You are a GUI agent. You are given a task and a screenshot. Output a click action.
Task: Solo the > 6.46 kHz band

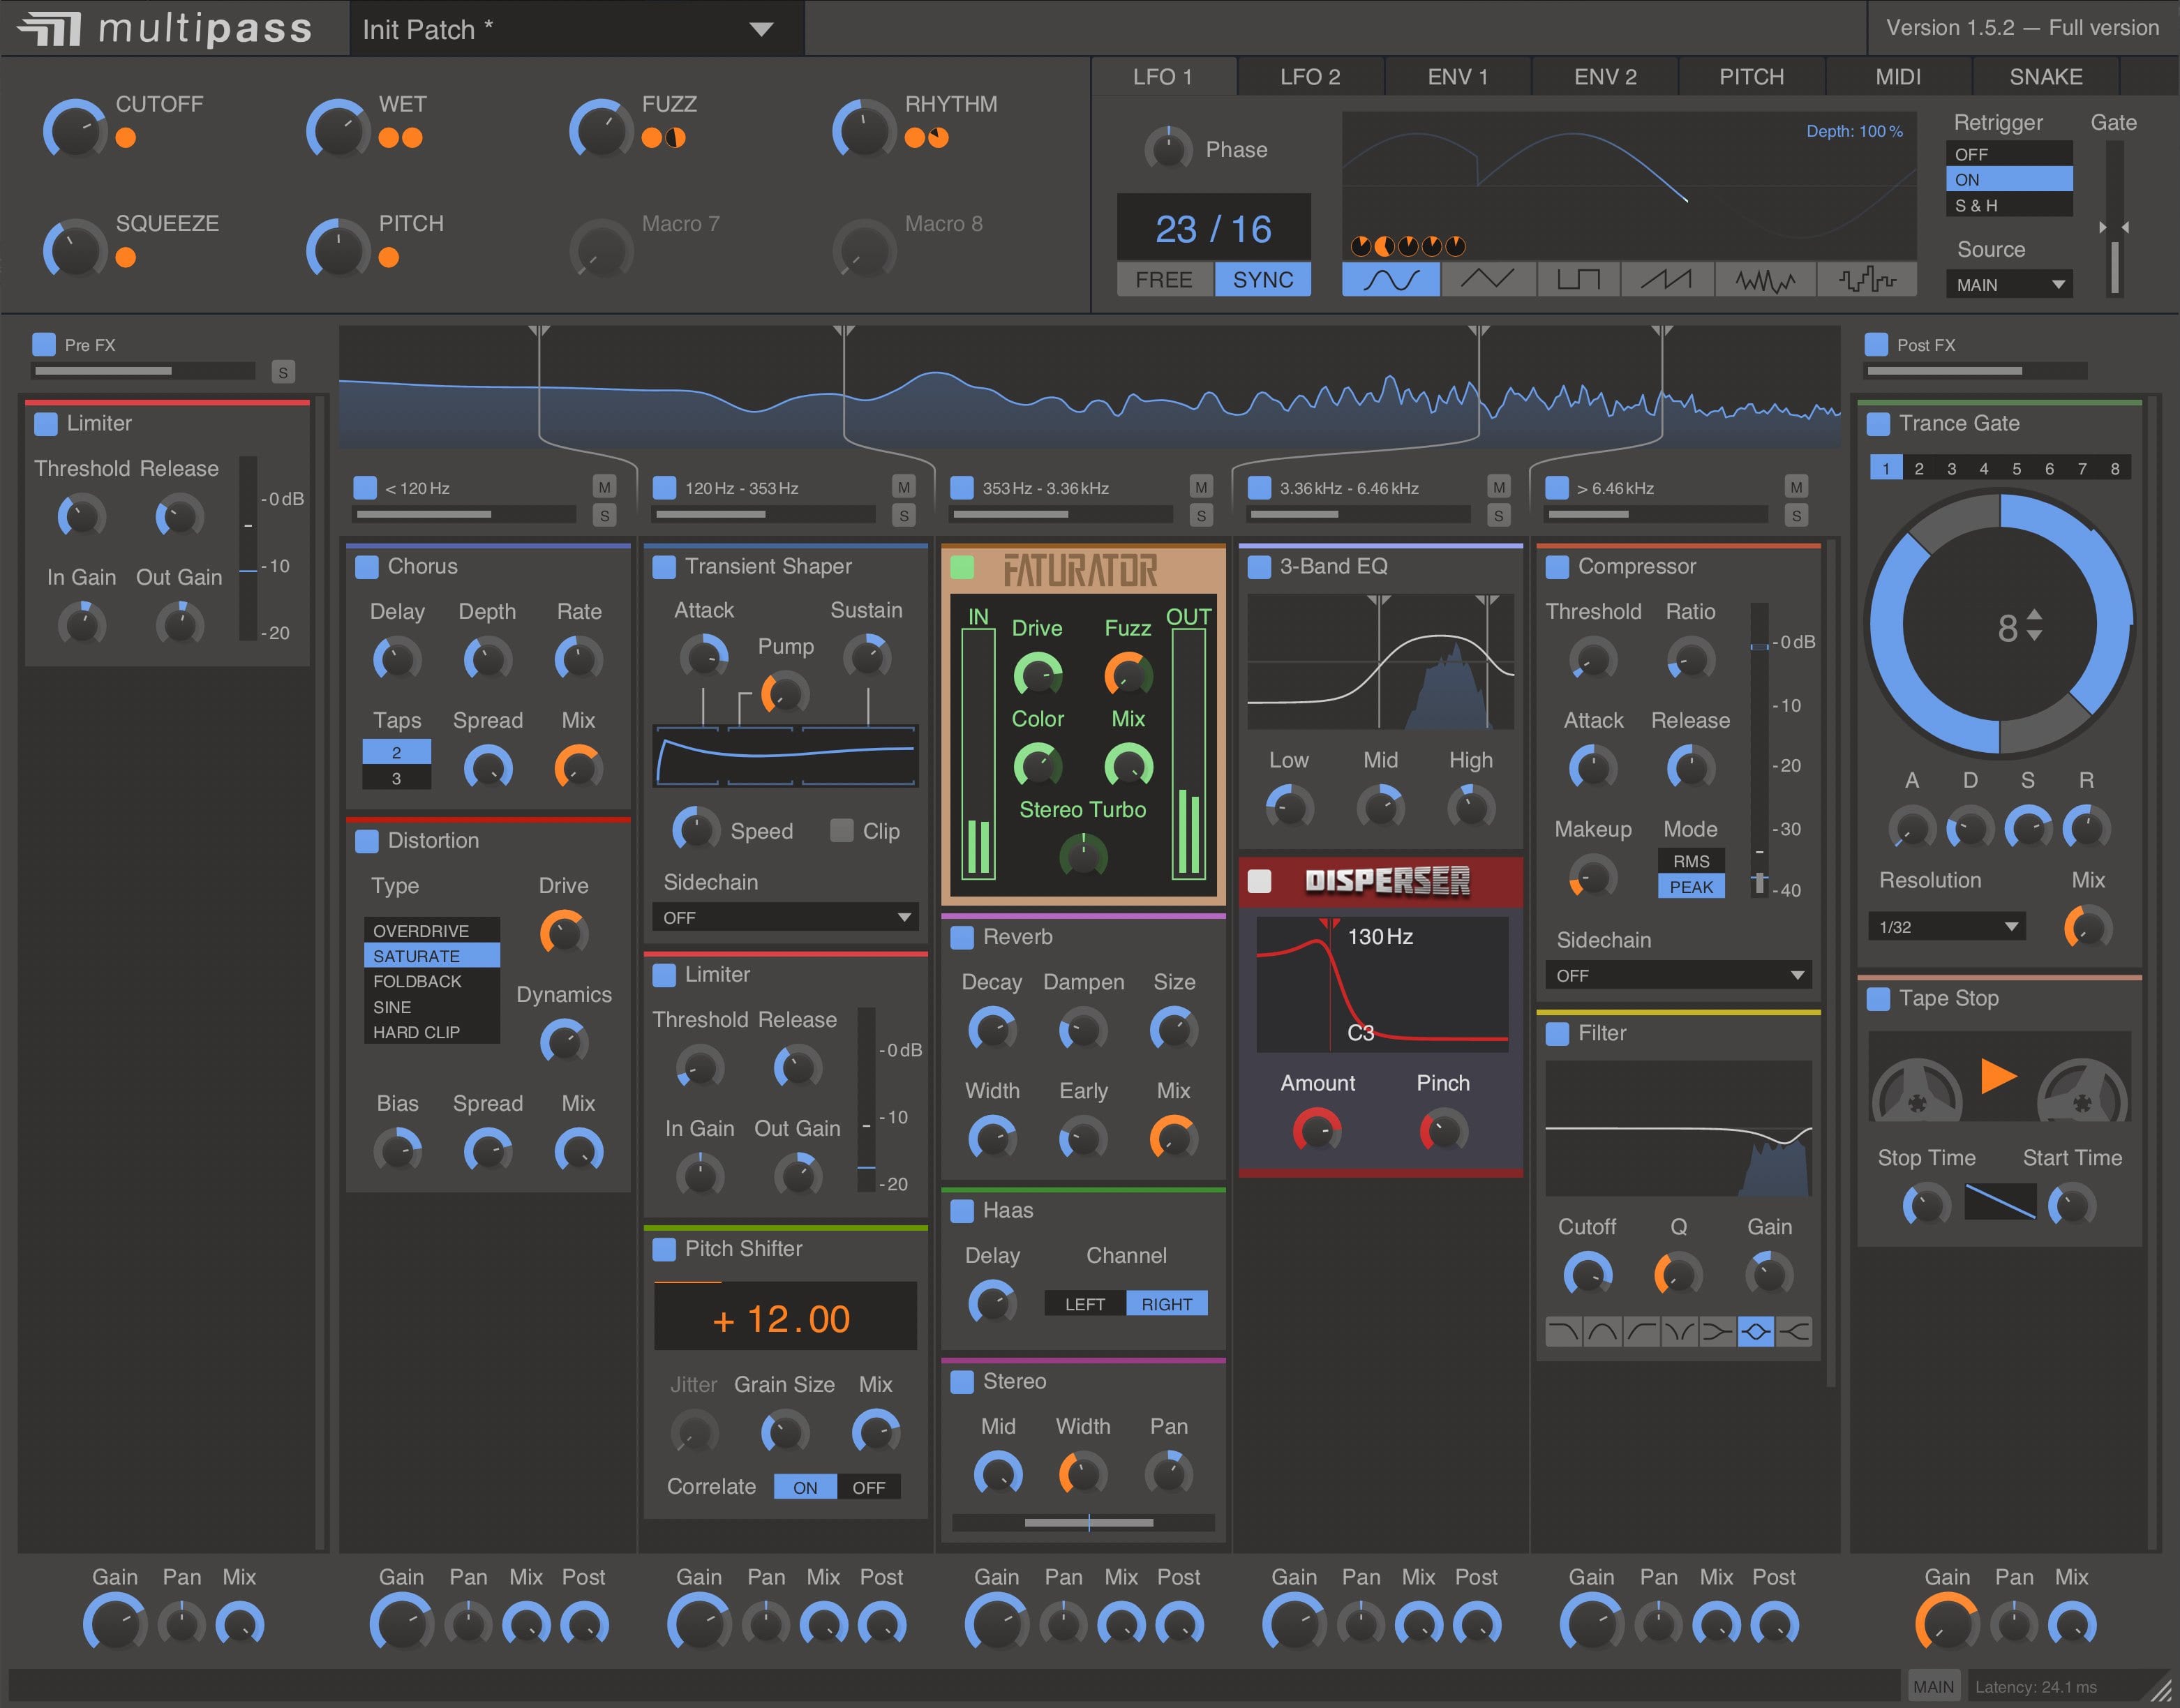(x=1796, y=515)
